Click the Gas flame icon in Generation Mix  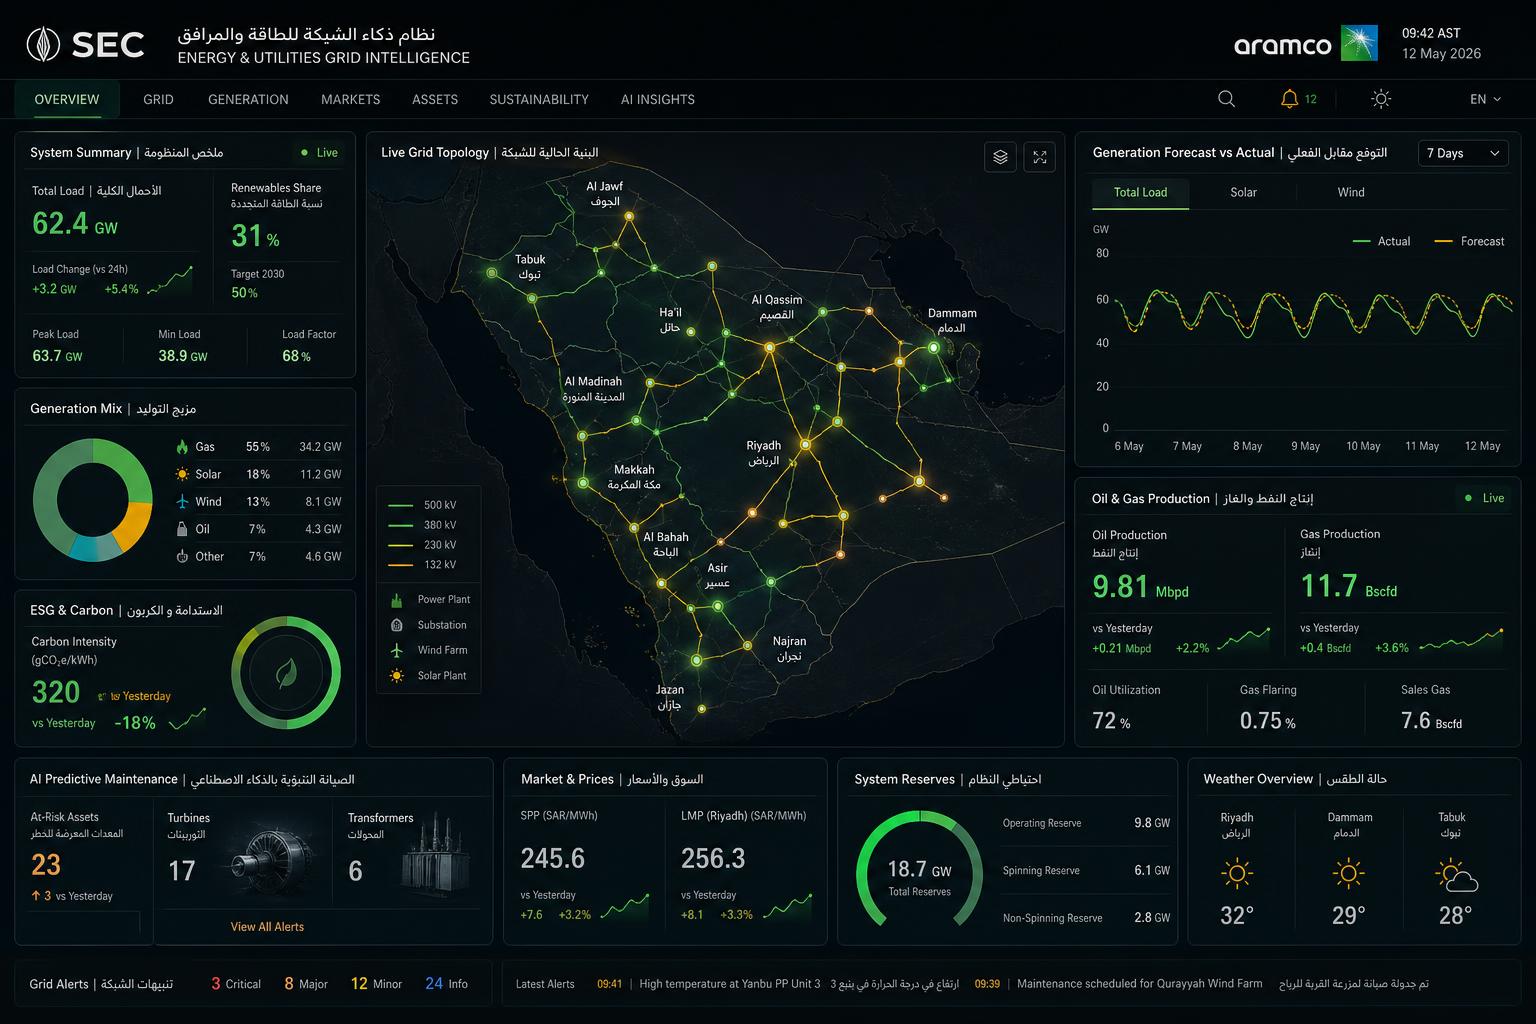coord(182,447)
